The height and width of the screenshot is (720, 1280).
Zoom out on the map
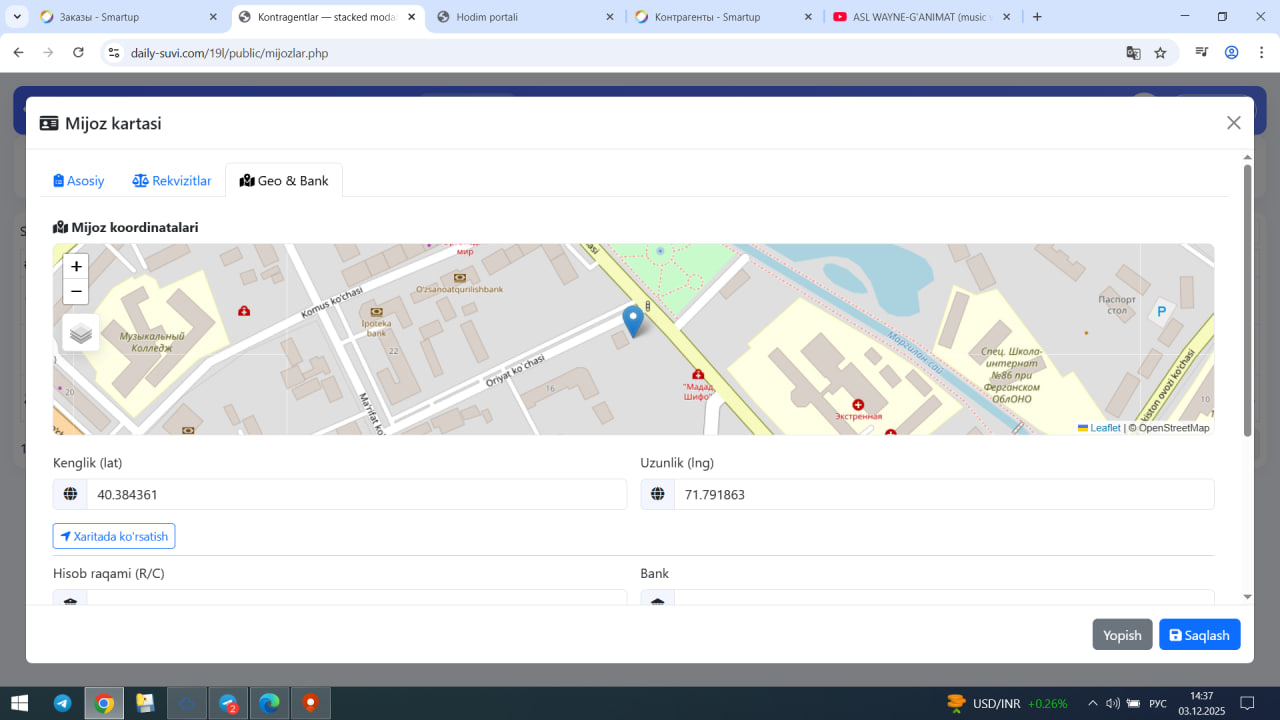[x=76, y=292]
